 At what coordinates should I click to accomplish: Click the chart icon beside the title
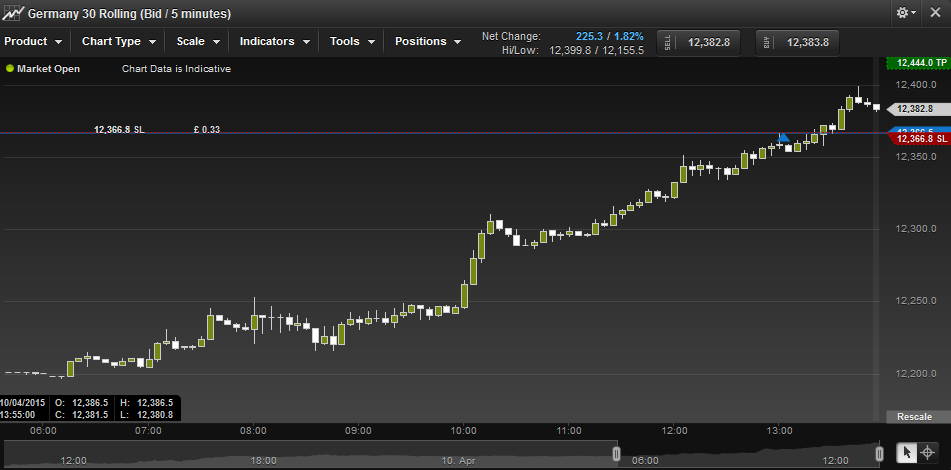pos(12,13)
